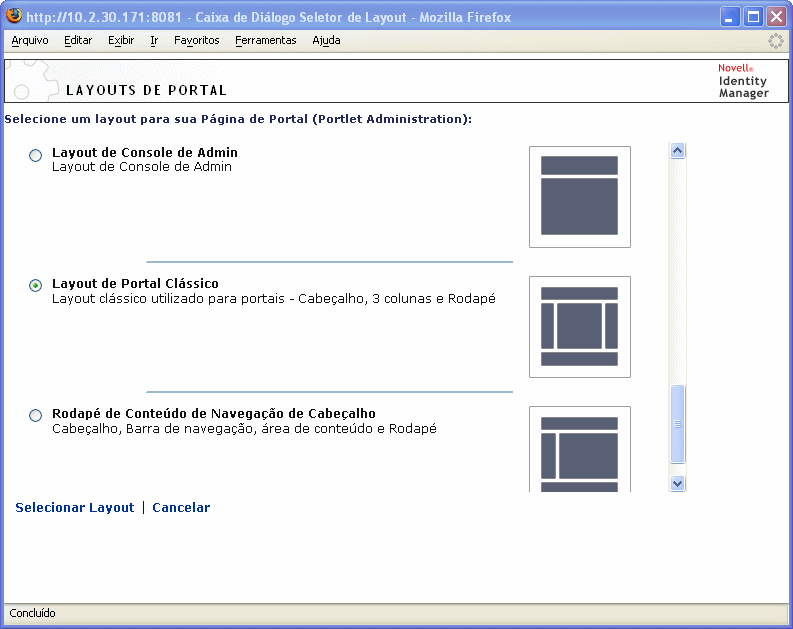Select Layout de Console de Admin radio button
The image size is (793, 629).
point(35,155)
